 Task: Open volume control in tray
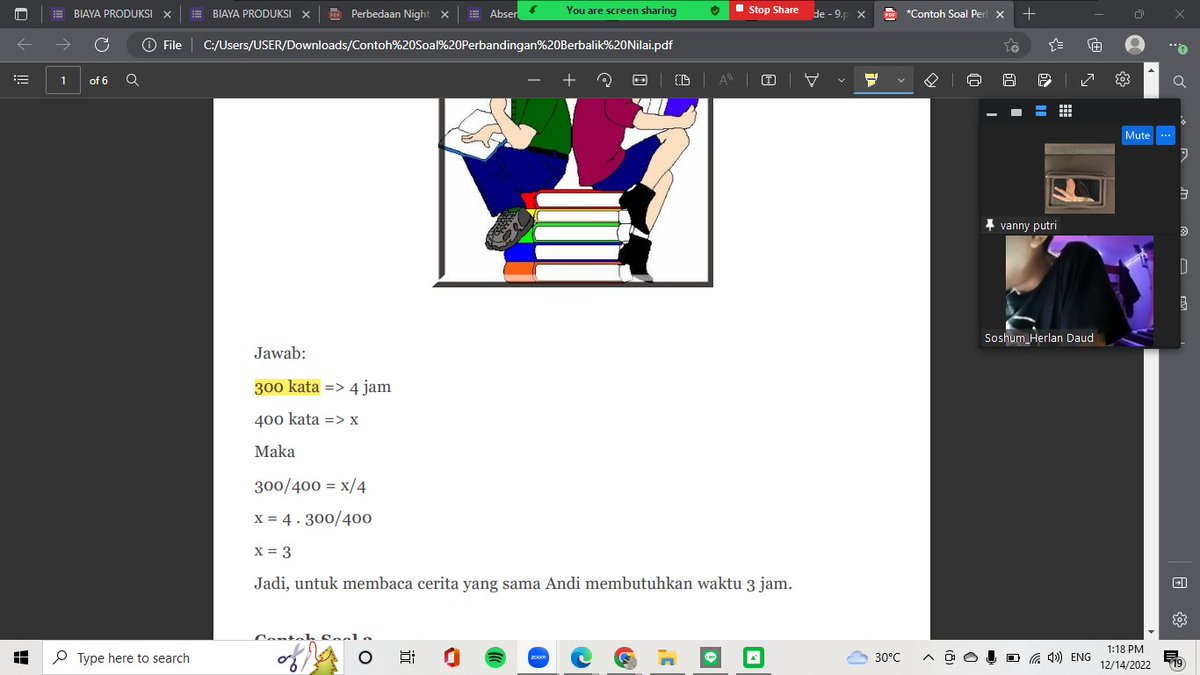pyautogui.click(x=1055, y=658)
